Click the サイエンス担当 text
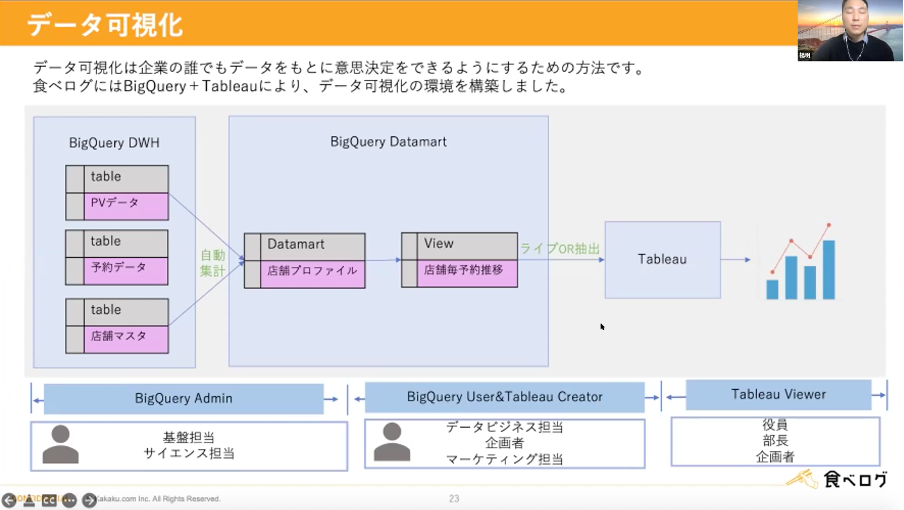Viewport: 904px width, 510px height. tap(189, 454)
